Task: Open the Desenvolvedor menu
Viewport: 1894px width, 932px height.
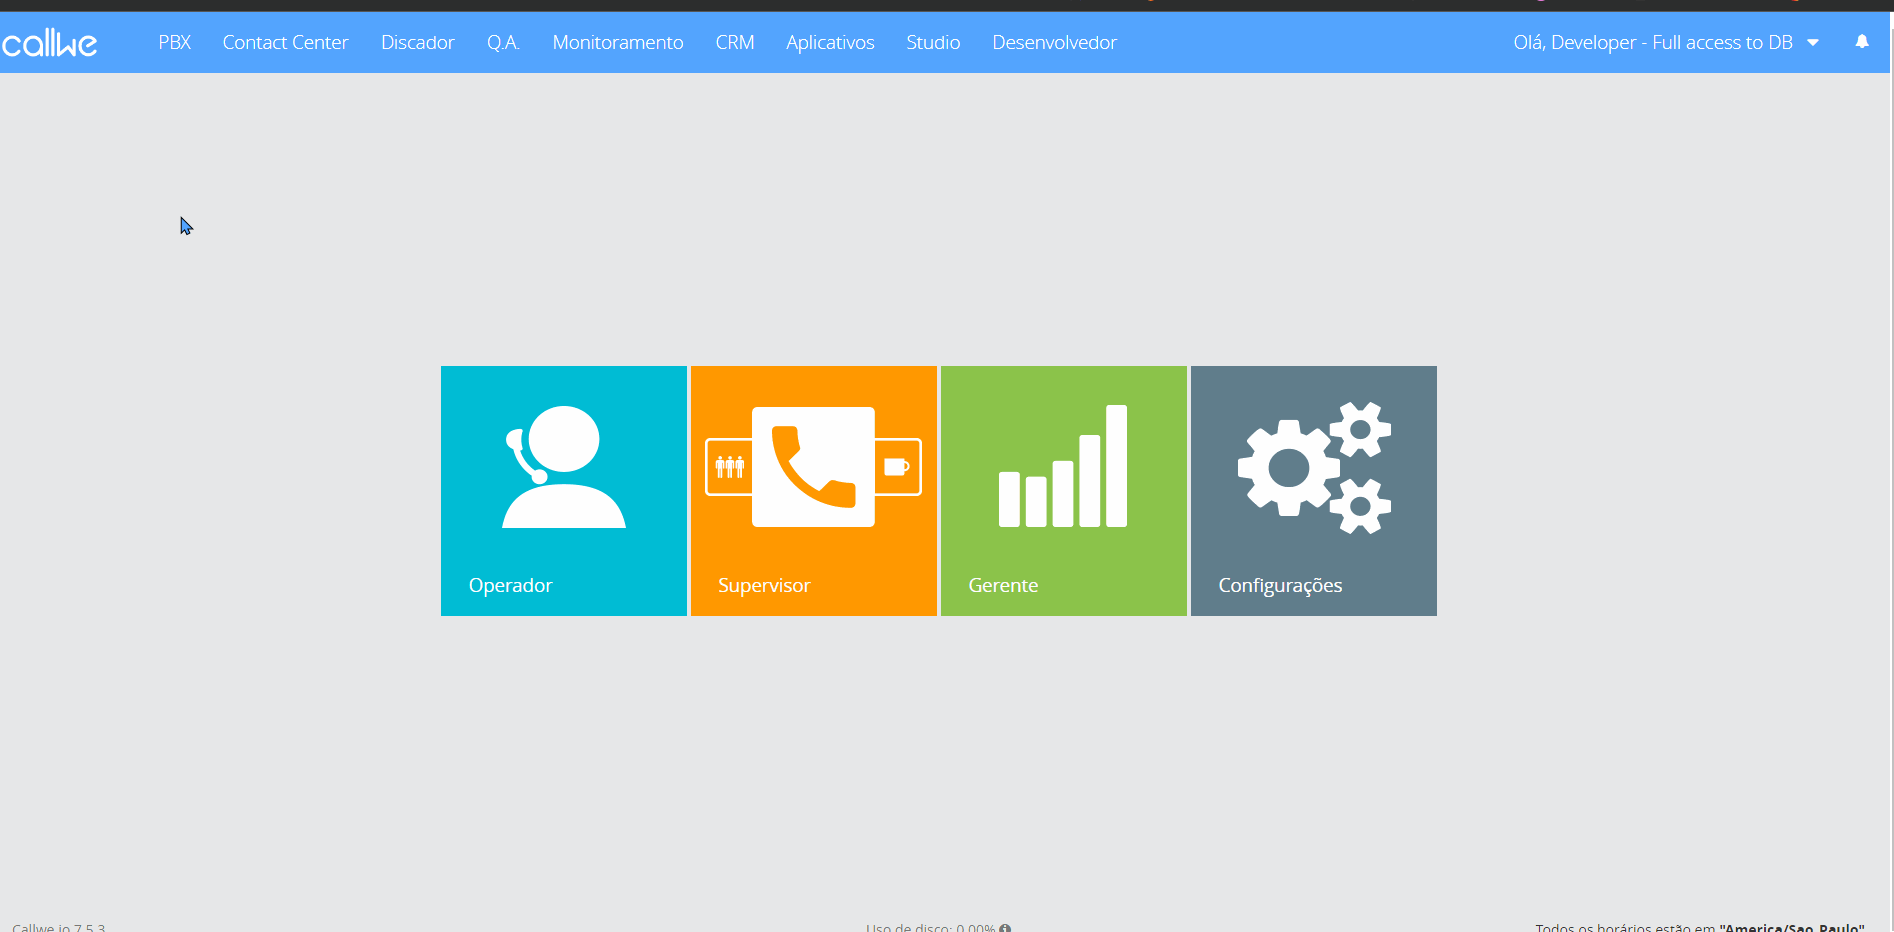Action: pos(1054,43)
